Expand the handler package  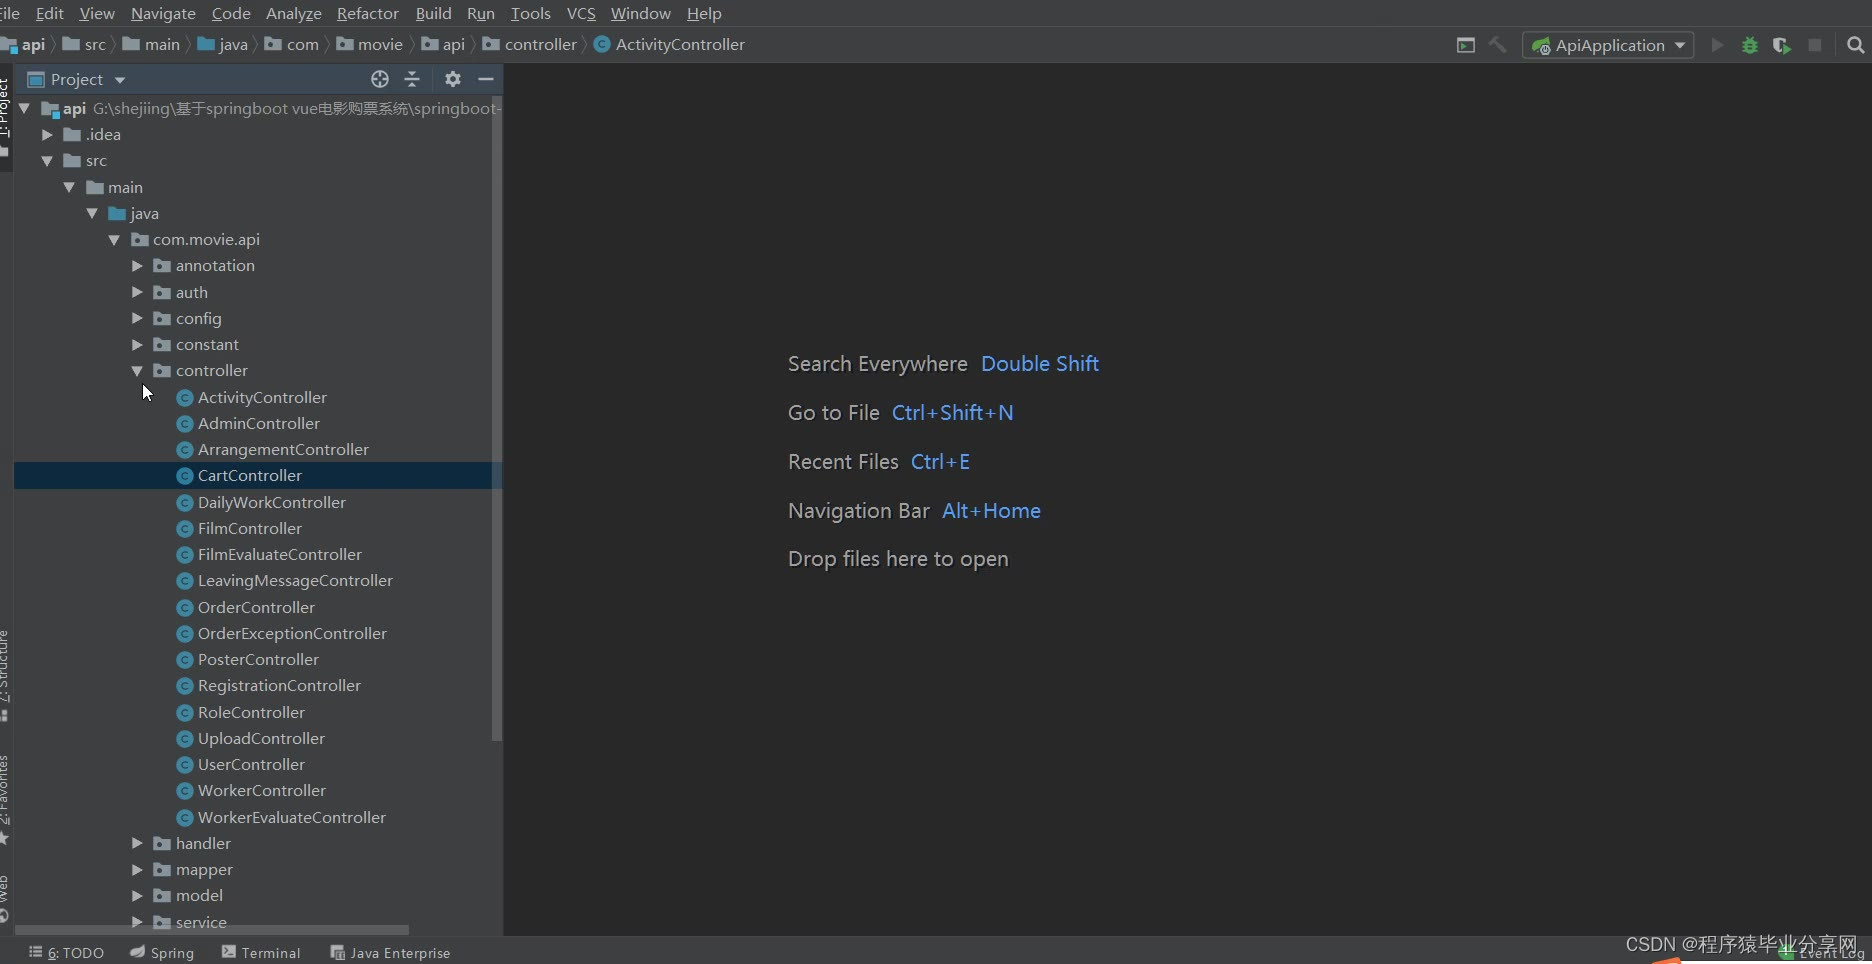[137, 844]
